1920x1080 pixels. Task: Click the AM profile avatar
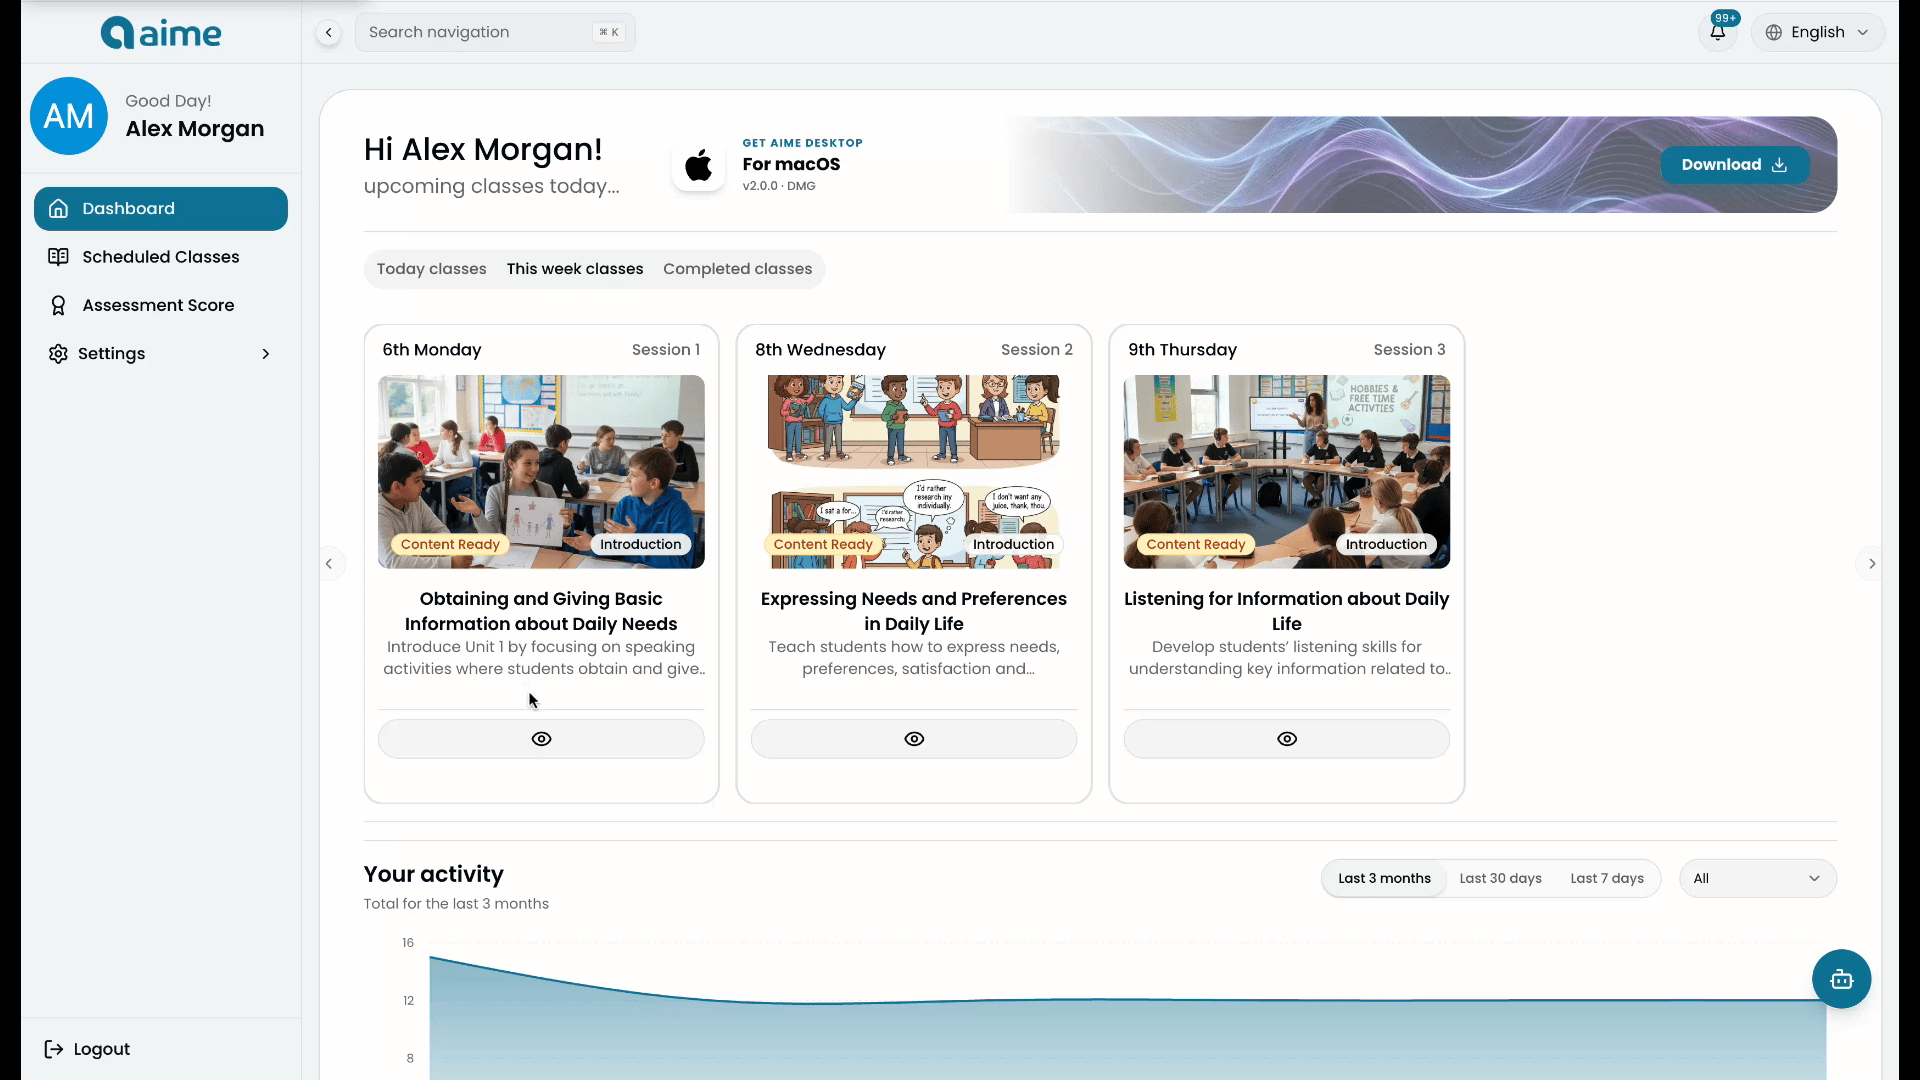coord(69,116)
